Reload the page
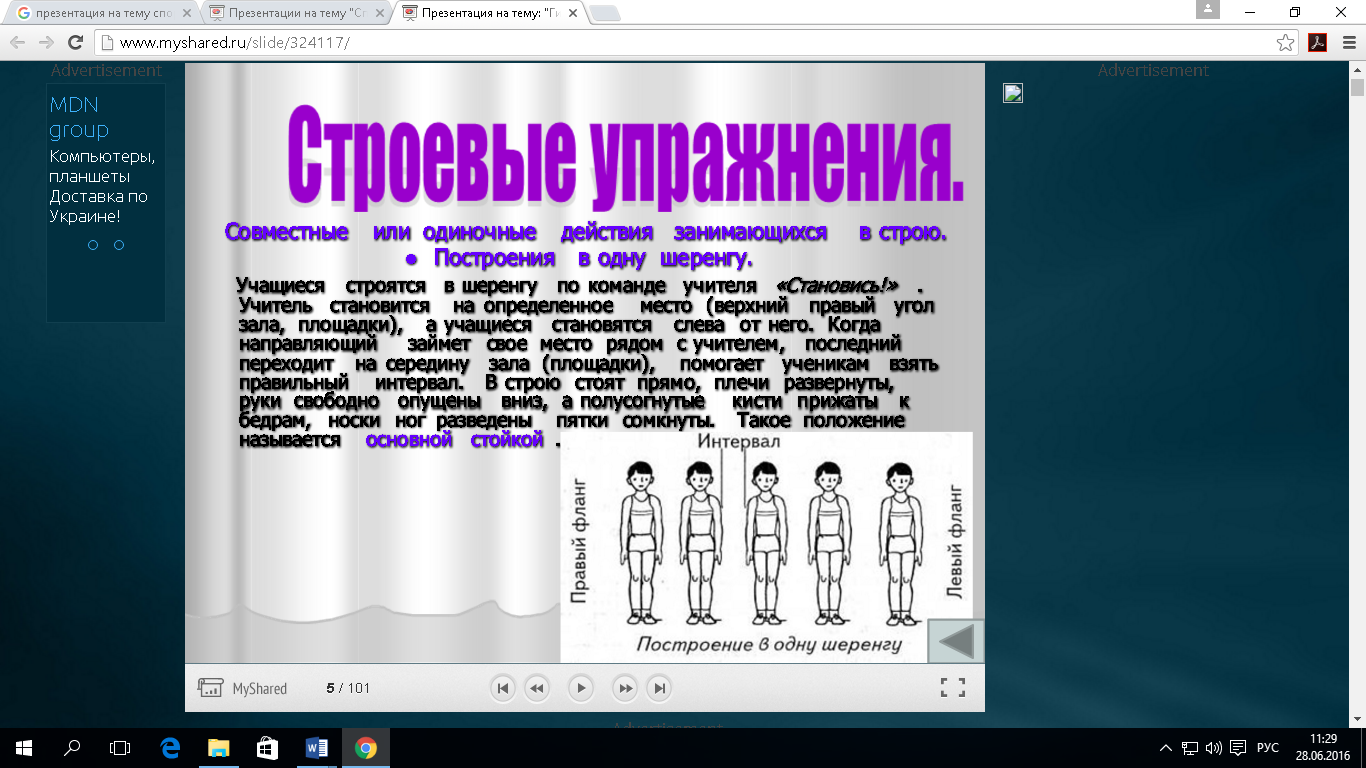1366x768 pixels. click(75, 42)
